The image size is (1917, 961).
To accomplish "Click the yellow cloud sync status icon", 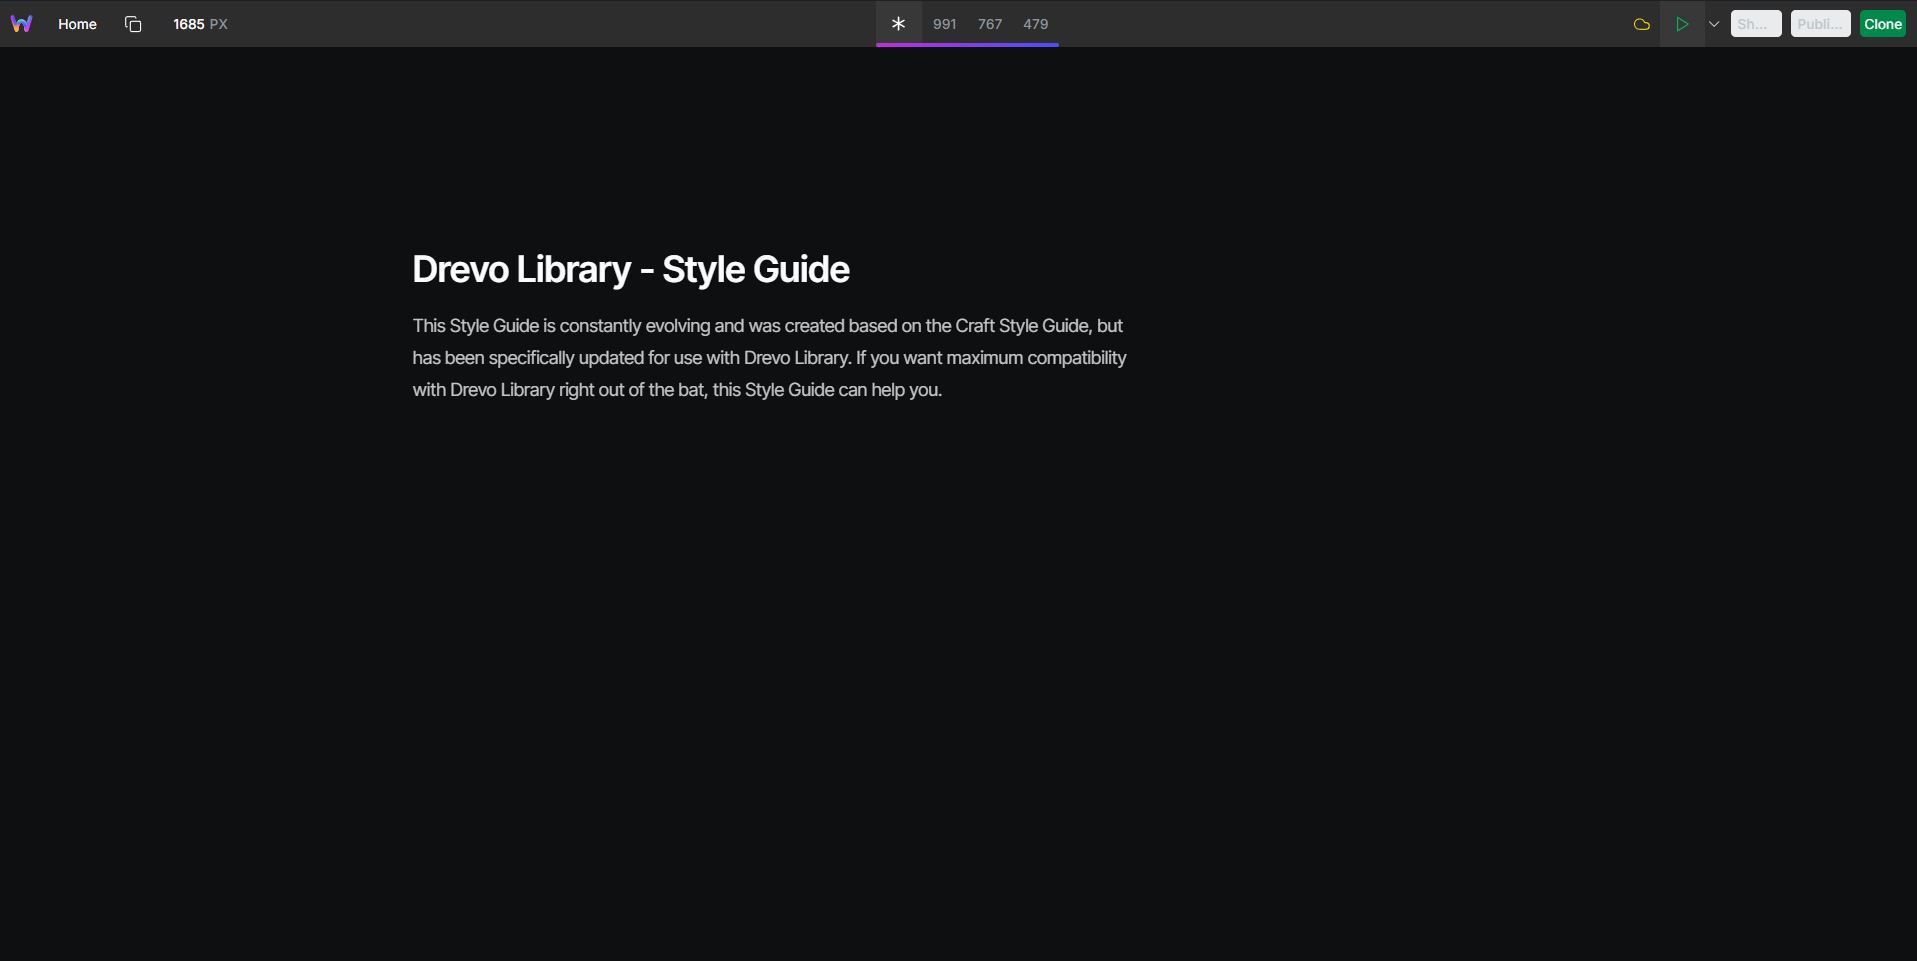I will click(1641, 24).
